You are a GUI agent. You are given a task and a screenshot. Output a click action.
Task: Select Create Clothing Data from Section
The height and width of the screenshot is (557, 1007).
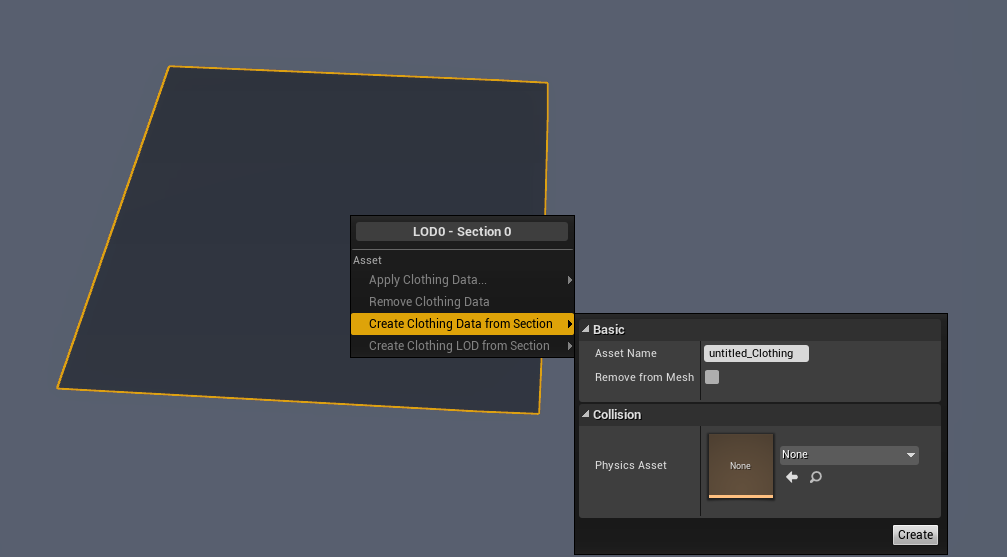coord(460,324)
